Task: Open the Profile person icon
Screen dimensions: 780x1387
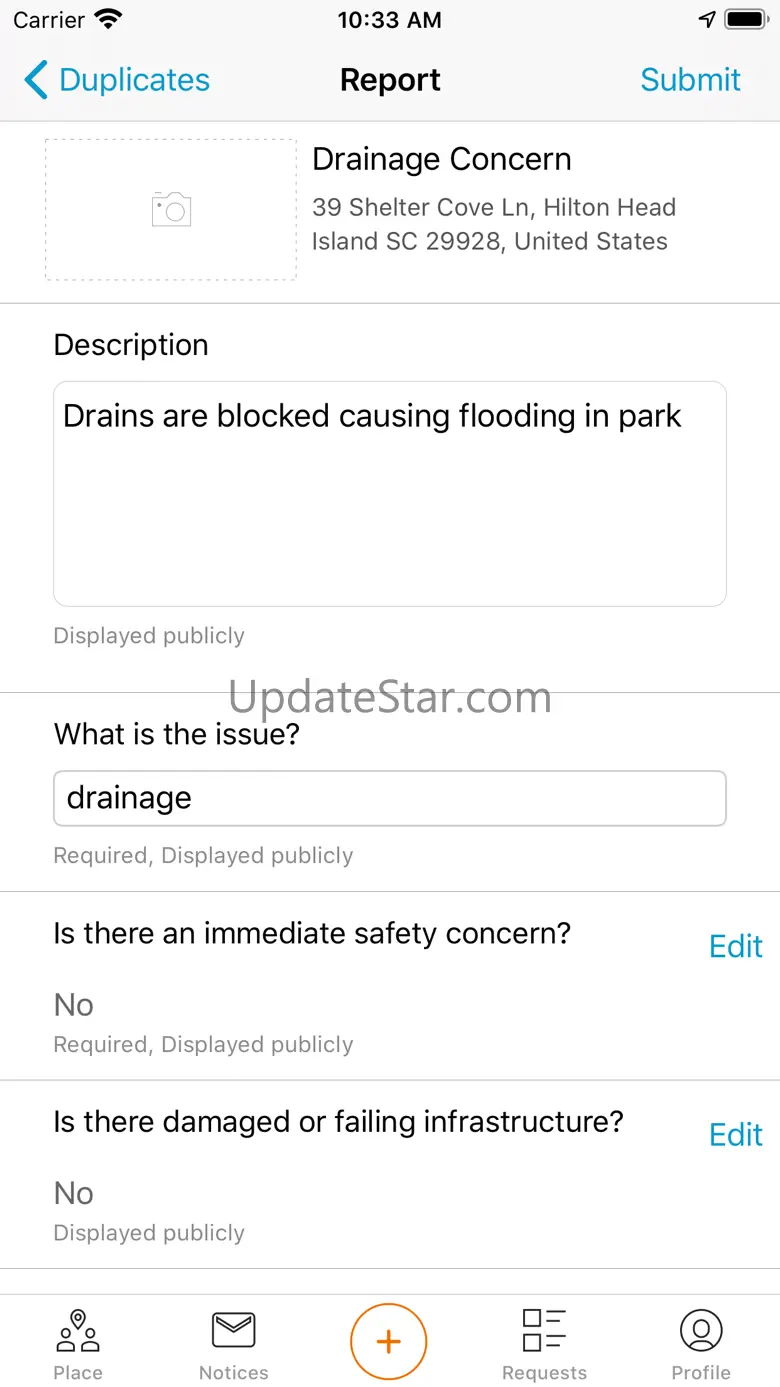Action: [701, 1330]
